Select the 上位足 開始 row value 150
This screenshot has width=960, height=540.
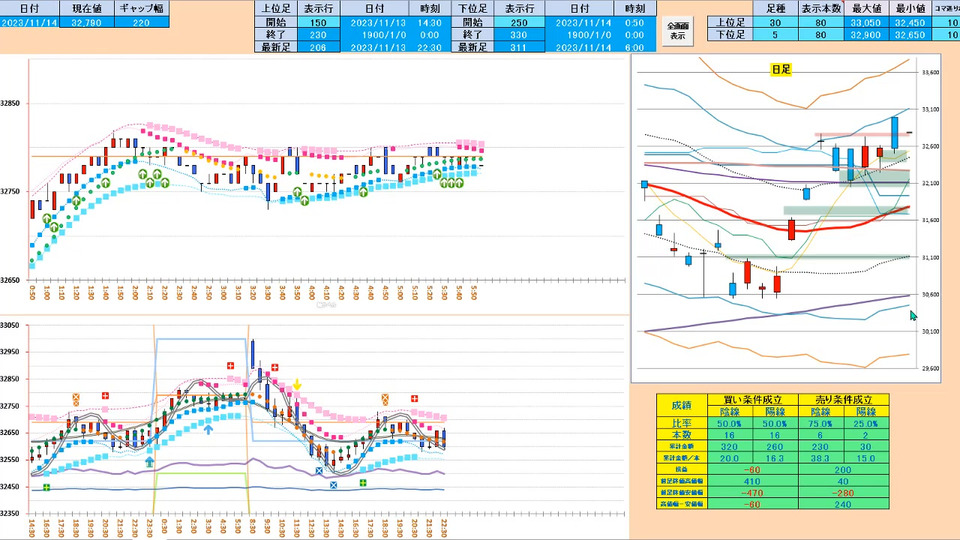click(318, 23)
